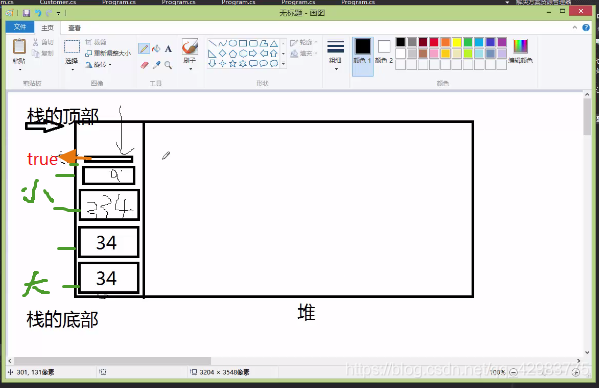The height and width of the screenshot is (388, 599).
Task: Pick the white color swatch
Action: pos(400,53)
